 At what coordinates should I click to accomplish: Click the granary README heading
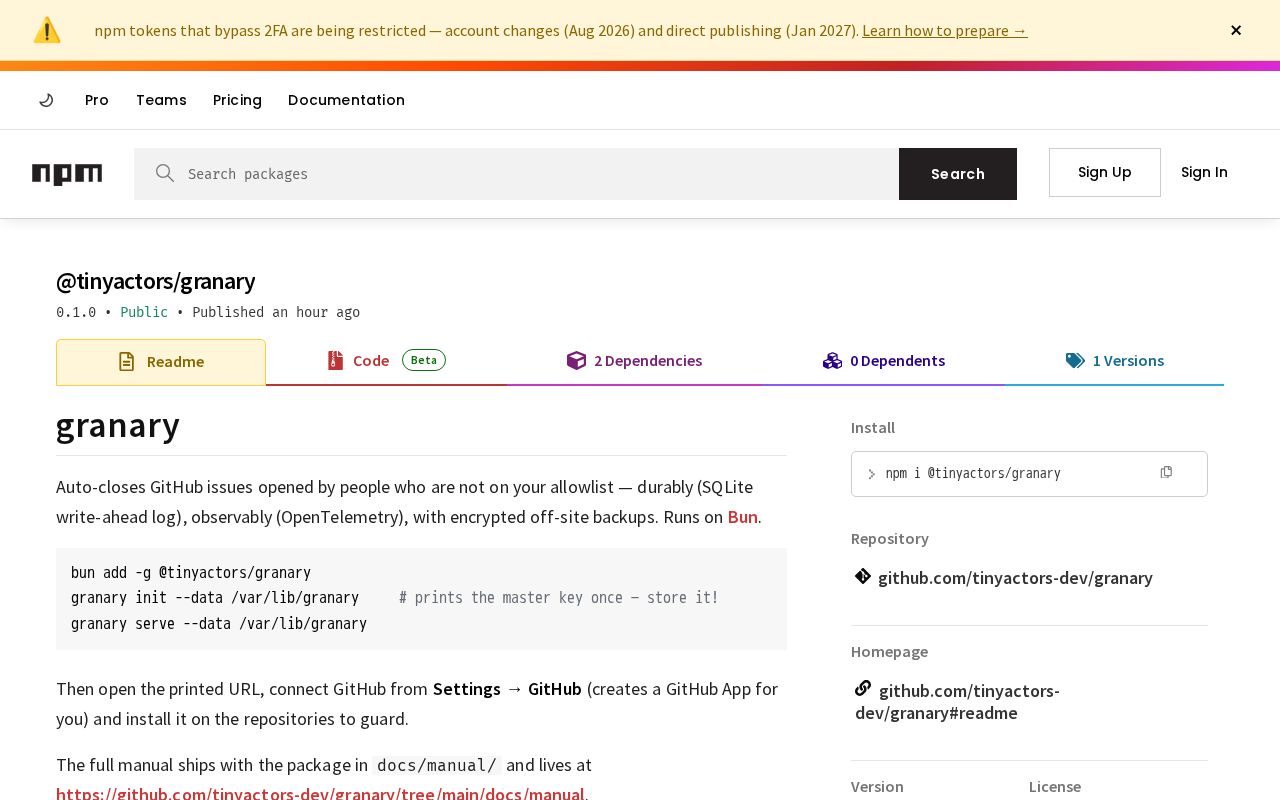tap(118, 426)
